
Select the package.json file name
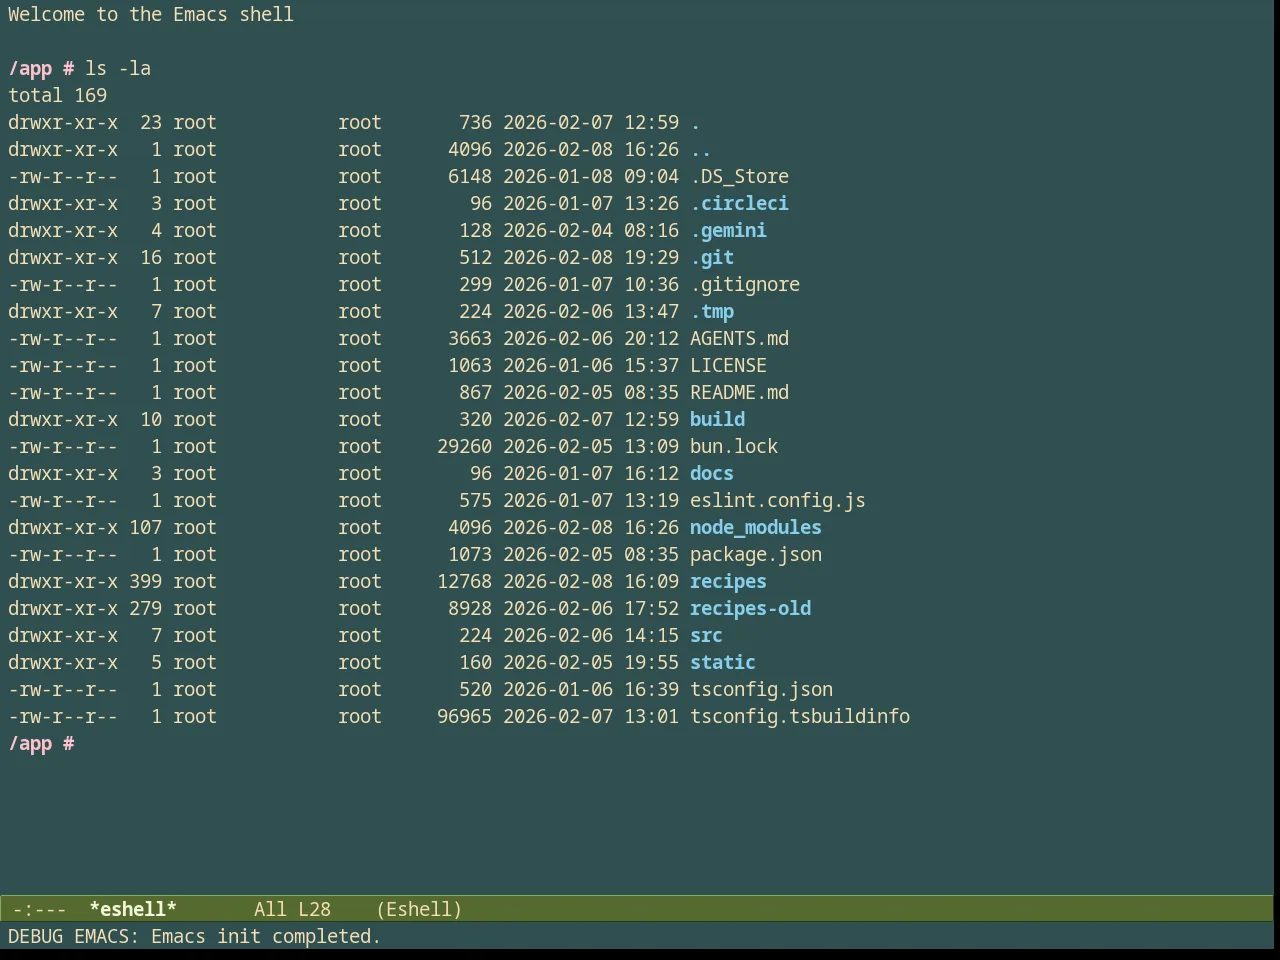[x=756, y=554]
